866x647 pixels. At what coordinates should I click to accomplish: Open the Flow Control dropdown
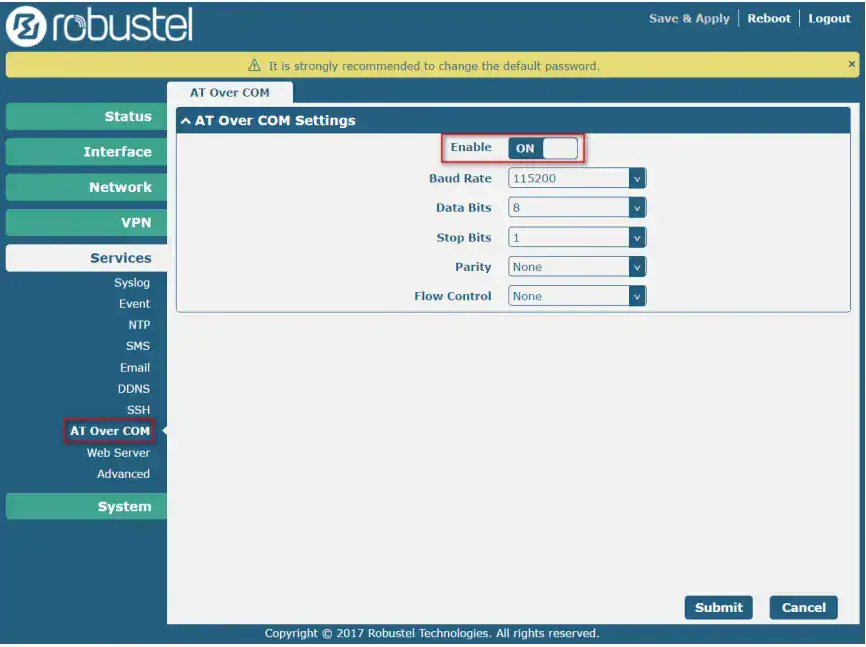pyautogui.click(x=577, y=296)
